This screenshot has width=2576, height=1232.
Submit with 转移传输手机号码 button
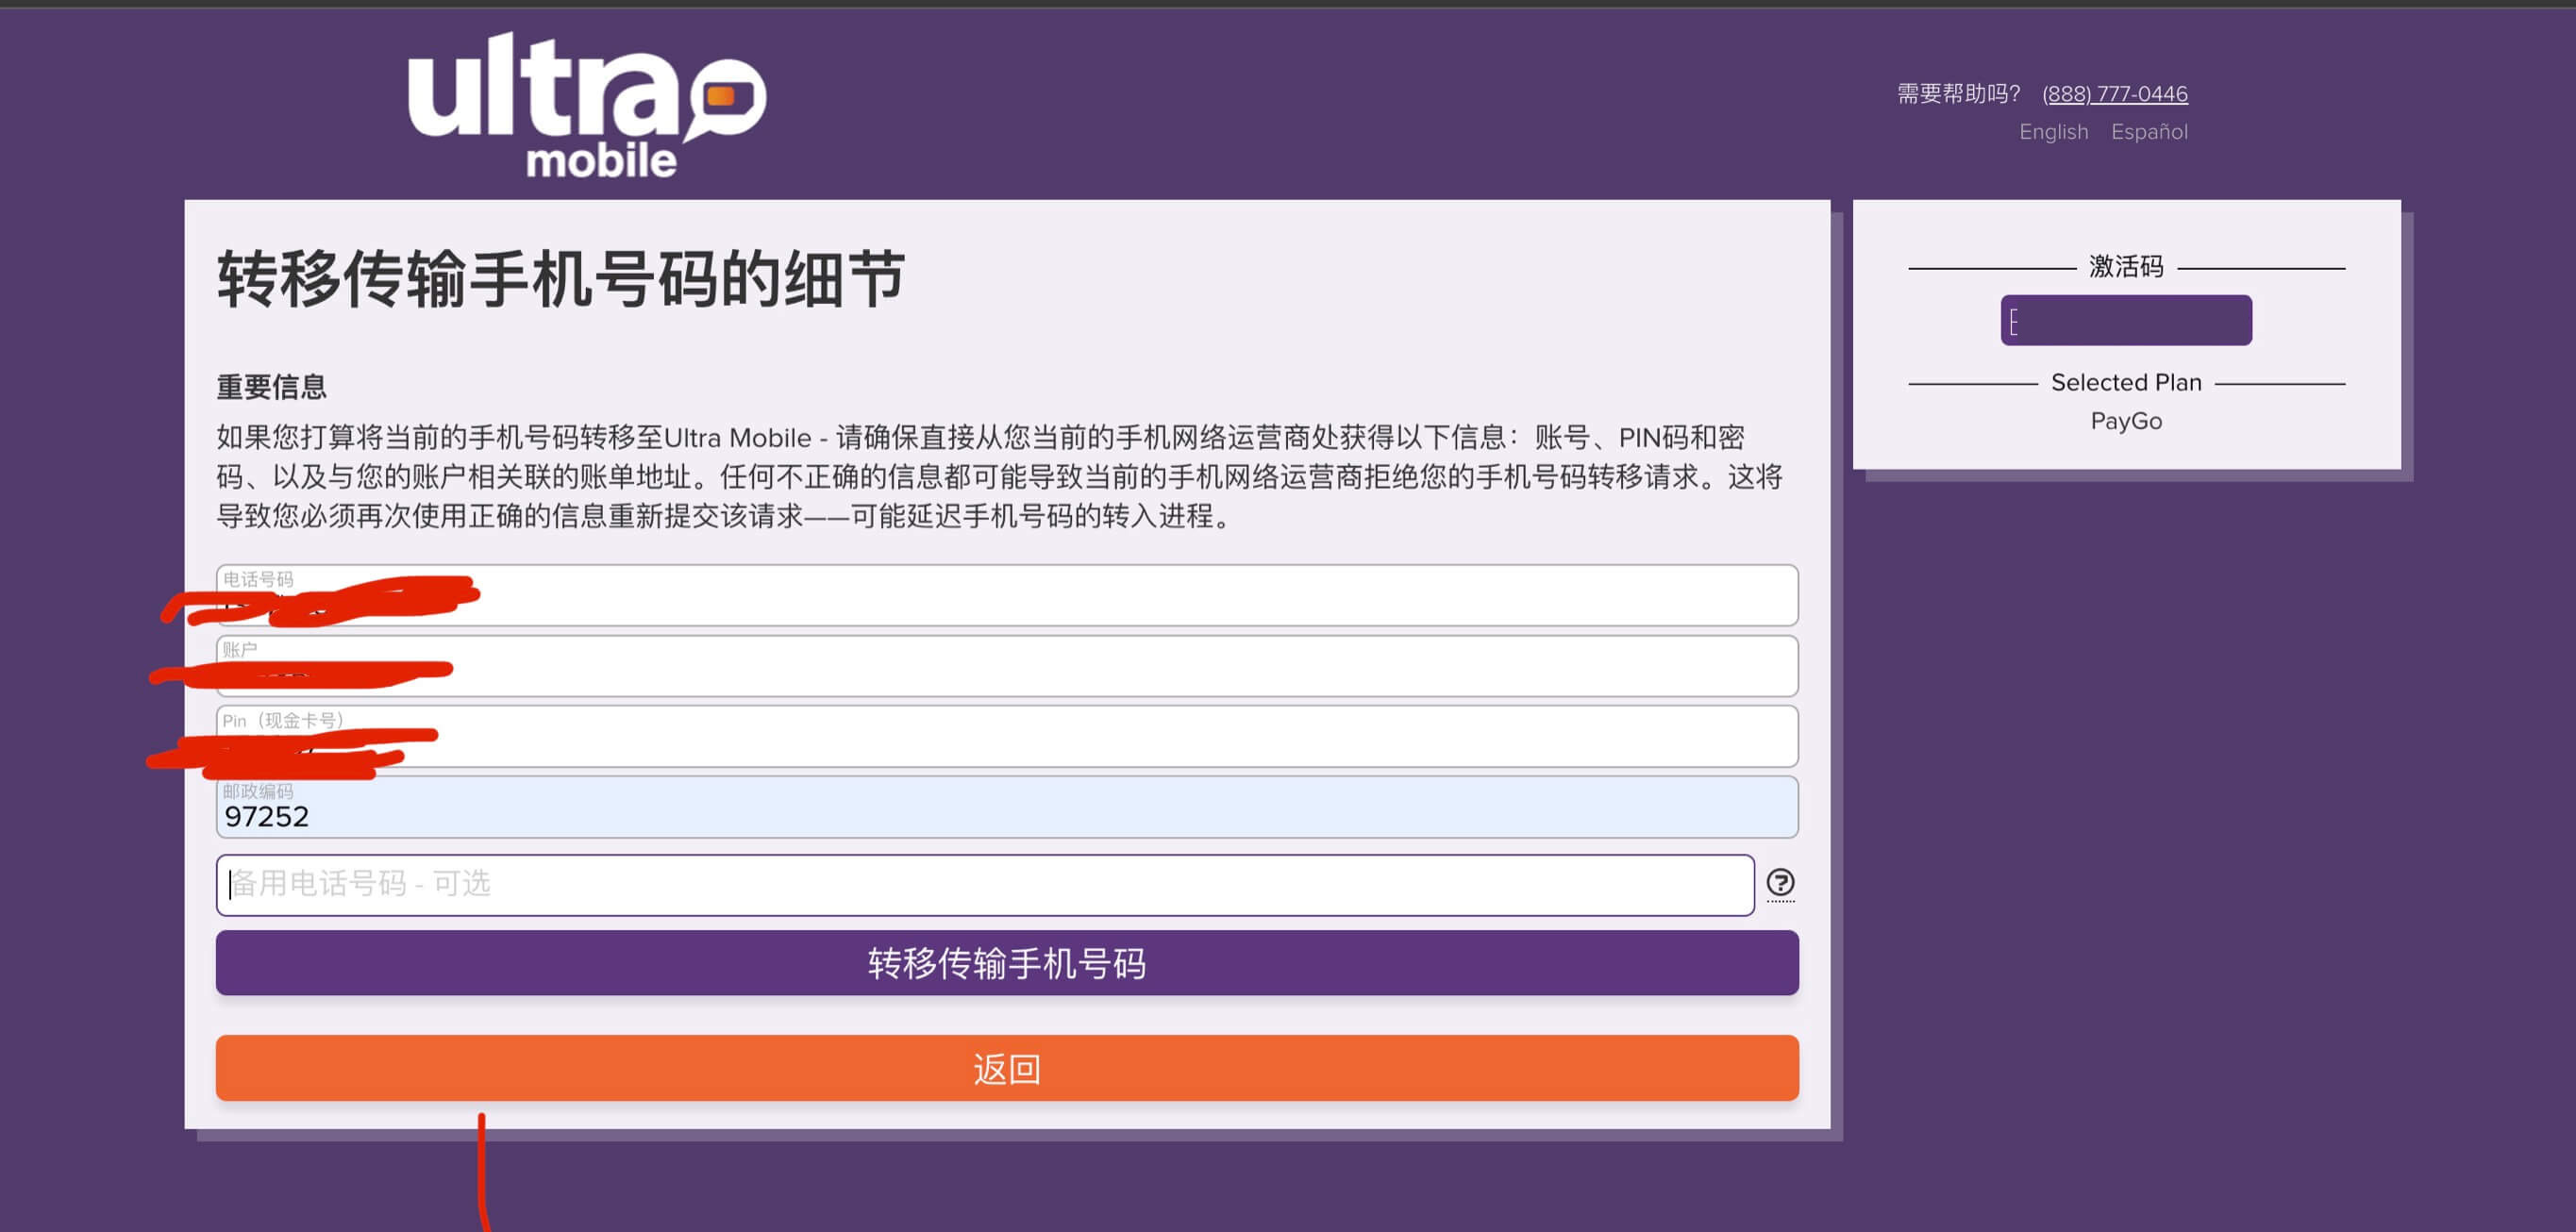click(1007, 963)
